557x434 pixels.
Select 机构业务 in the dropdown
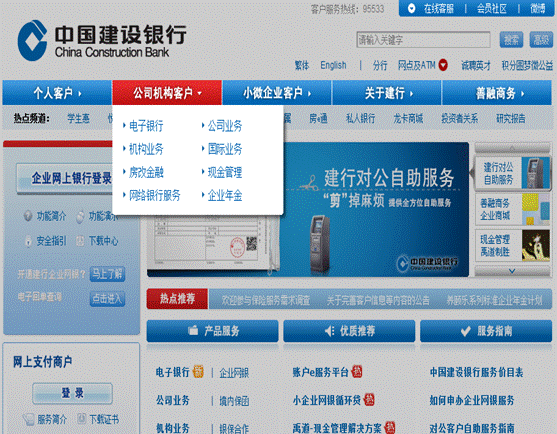coord(146,149)
